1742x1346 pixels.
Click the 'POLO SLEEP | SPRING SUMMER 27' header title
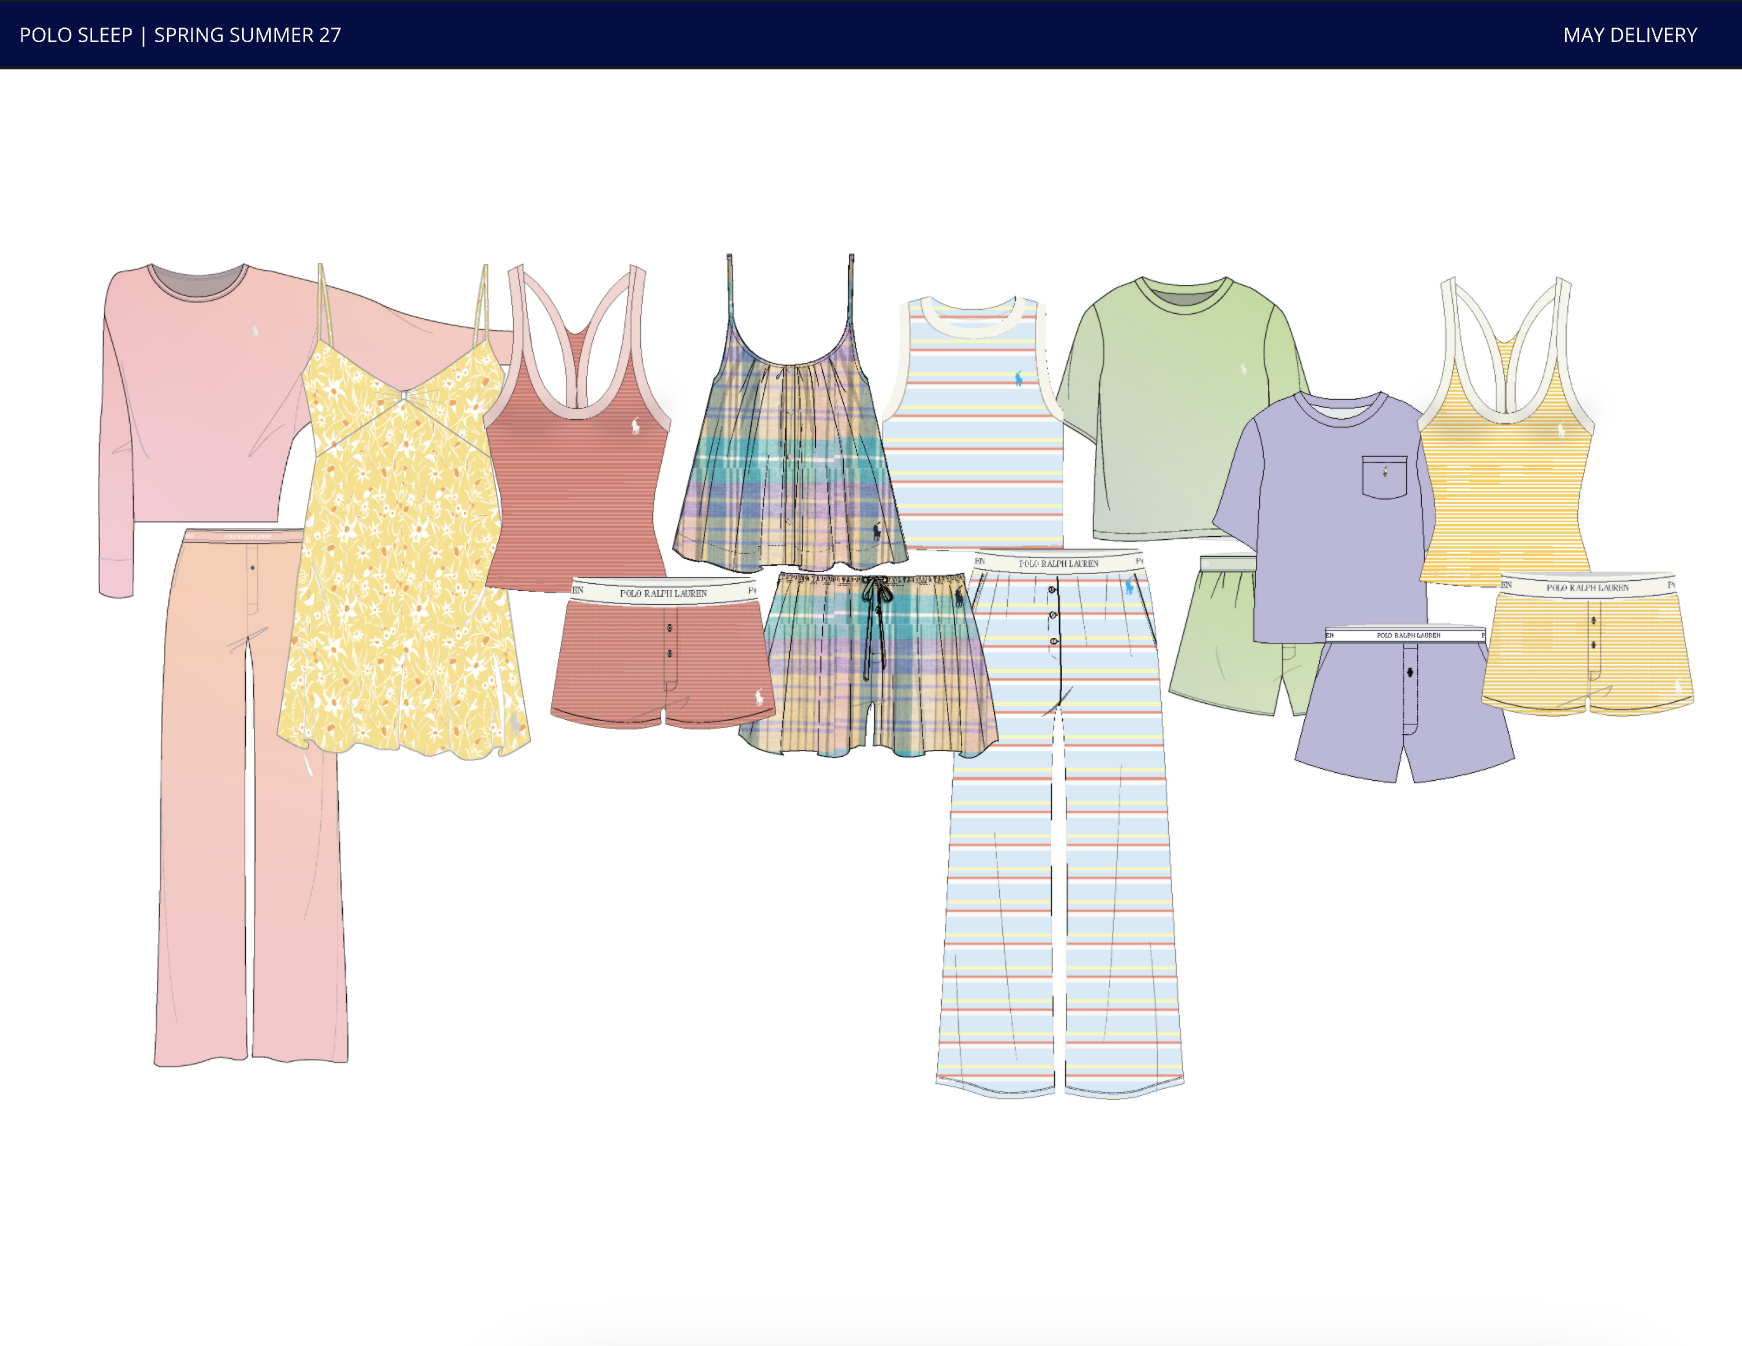[x=180, y=35]
